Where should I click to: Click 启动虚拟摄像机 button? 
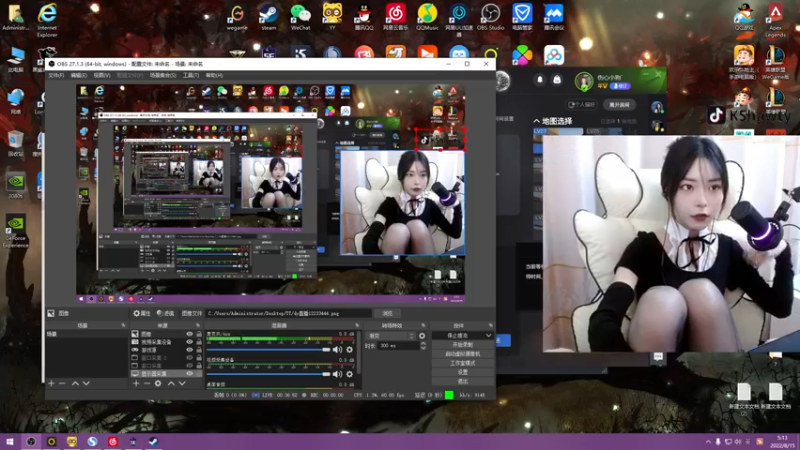[x=463, y=354]
